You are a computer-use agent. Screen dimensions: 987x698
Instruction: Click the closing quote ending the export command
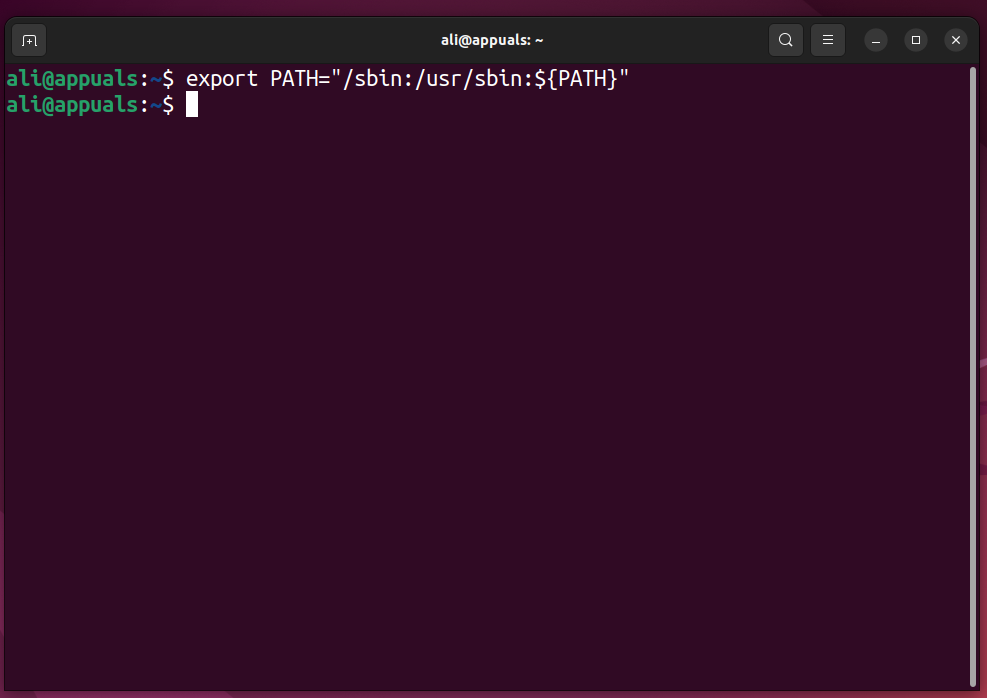coord(624,78)
